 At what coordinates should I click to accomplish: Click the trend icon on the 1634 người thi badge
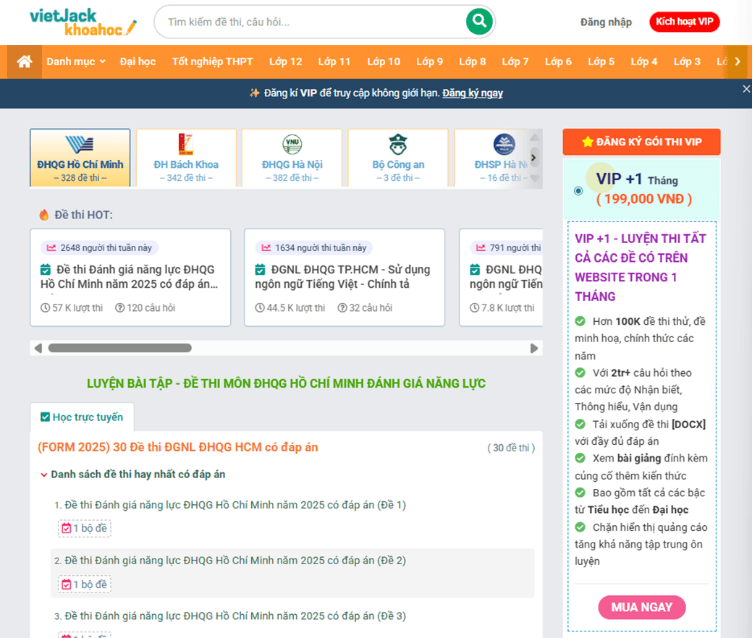click(266, 248)
